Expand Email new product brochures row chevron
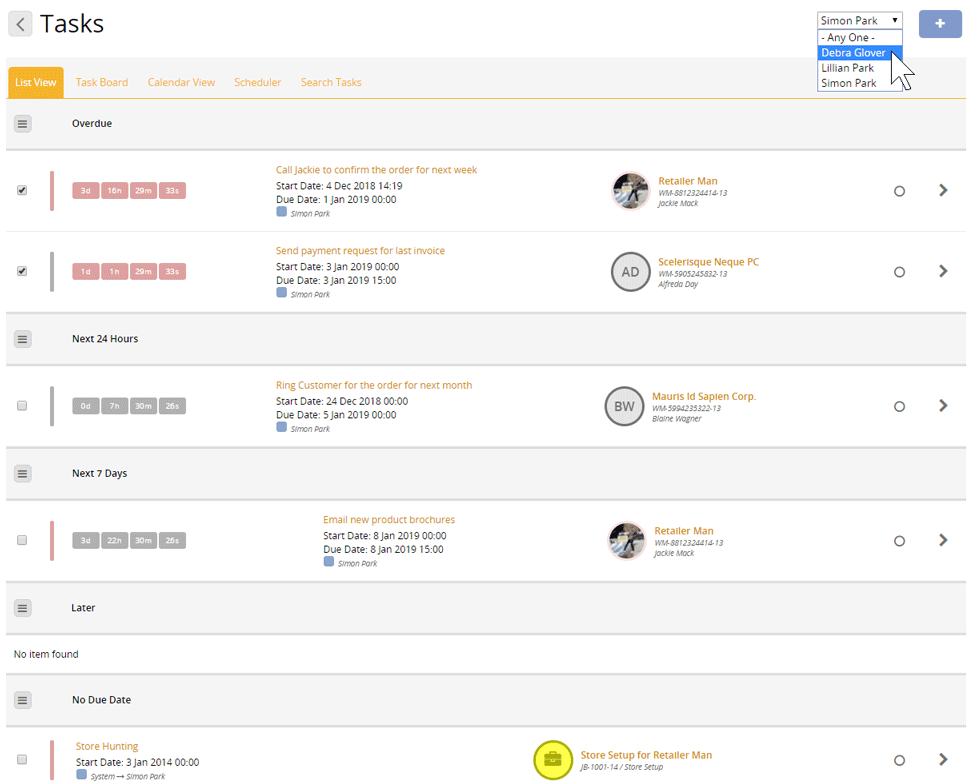The image size is (973, 783). (x=943, y=541)
